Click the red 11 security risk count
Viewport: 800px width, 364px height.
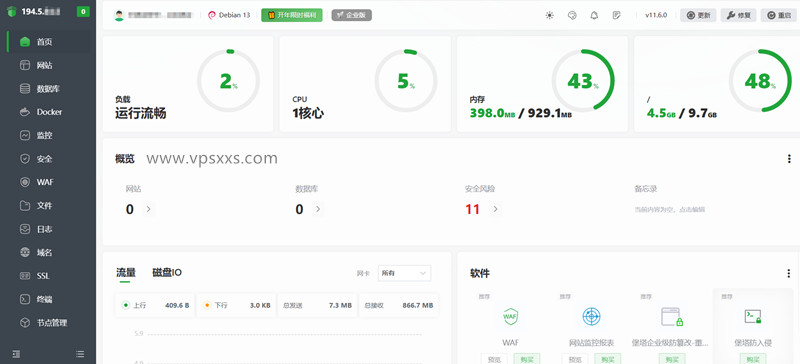coord(472,209)
